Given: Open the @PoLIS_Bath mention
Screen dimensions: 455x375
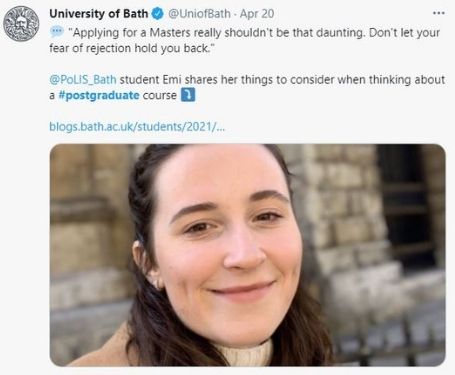Looking at the screenshot, I should click(83, 80).
